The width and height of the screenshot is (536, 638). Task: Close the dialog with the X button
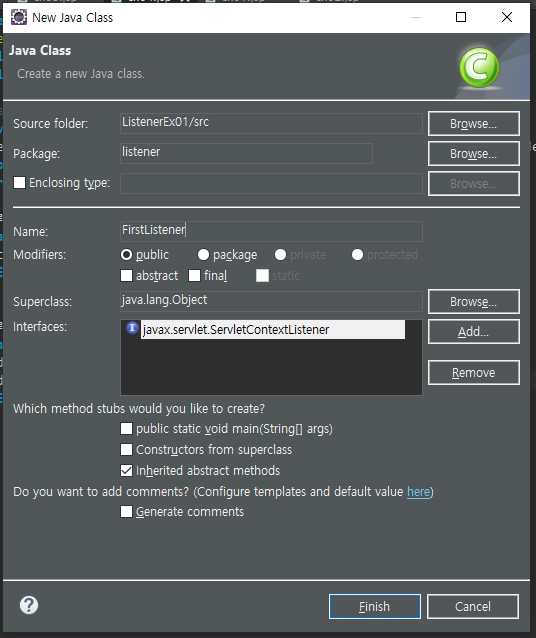[x=507, y=17]
